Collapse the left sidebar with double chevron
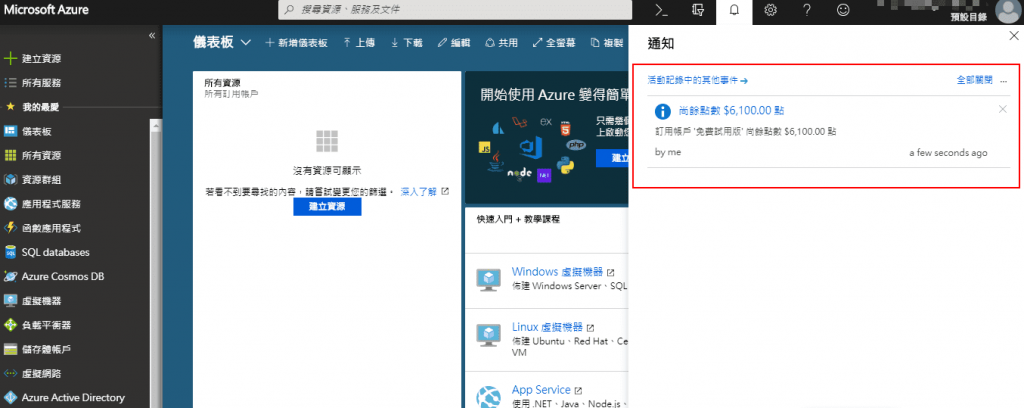The image size is (1024, 408). click(152, 35)
